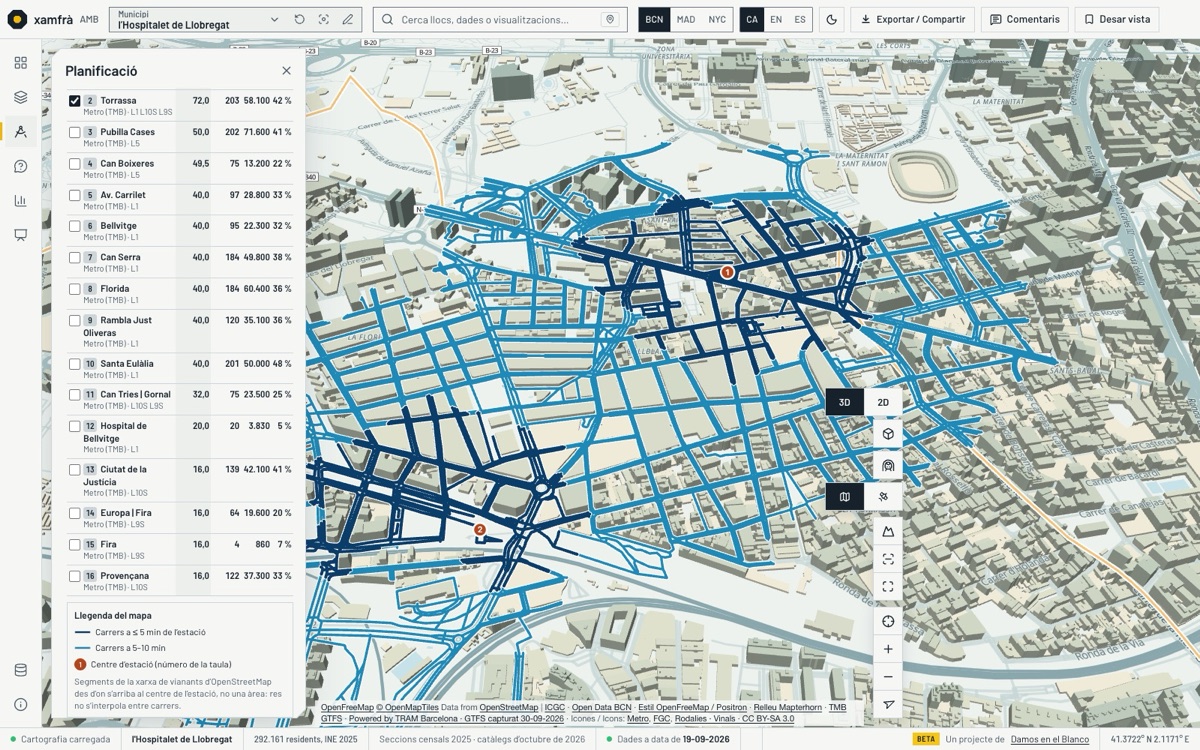Screen dimensions: 1200x750
Task: Toggle the metro tunnel icon on map
Action: tap(888, 465)
